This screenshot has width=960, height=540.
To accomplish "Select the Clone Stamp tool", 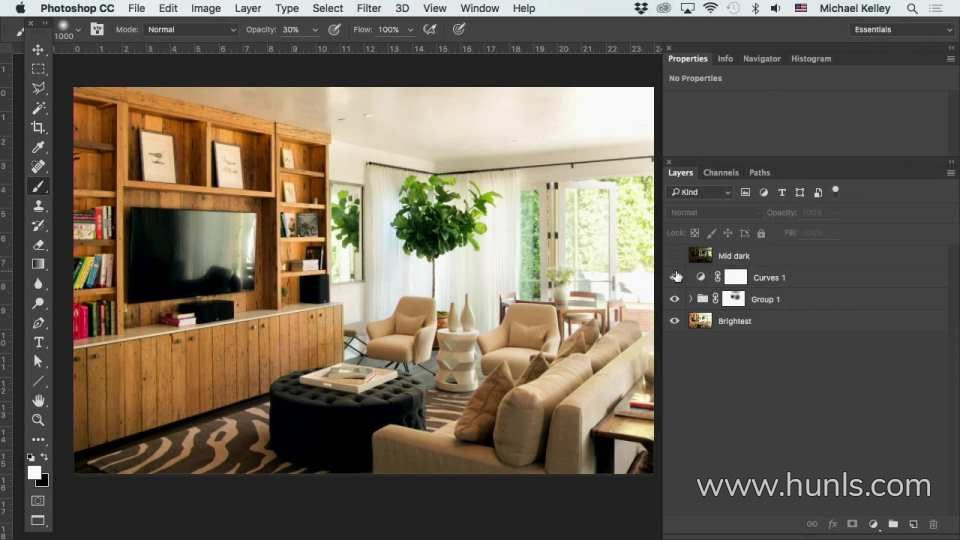I will tap(38, 206).
